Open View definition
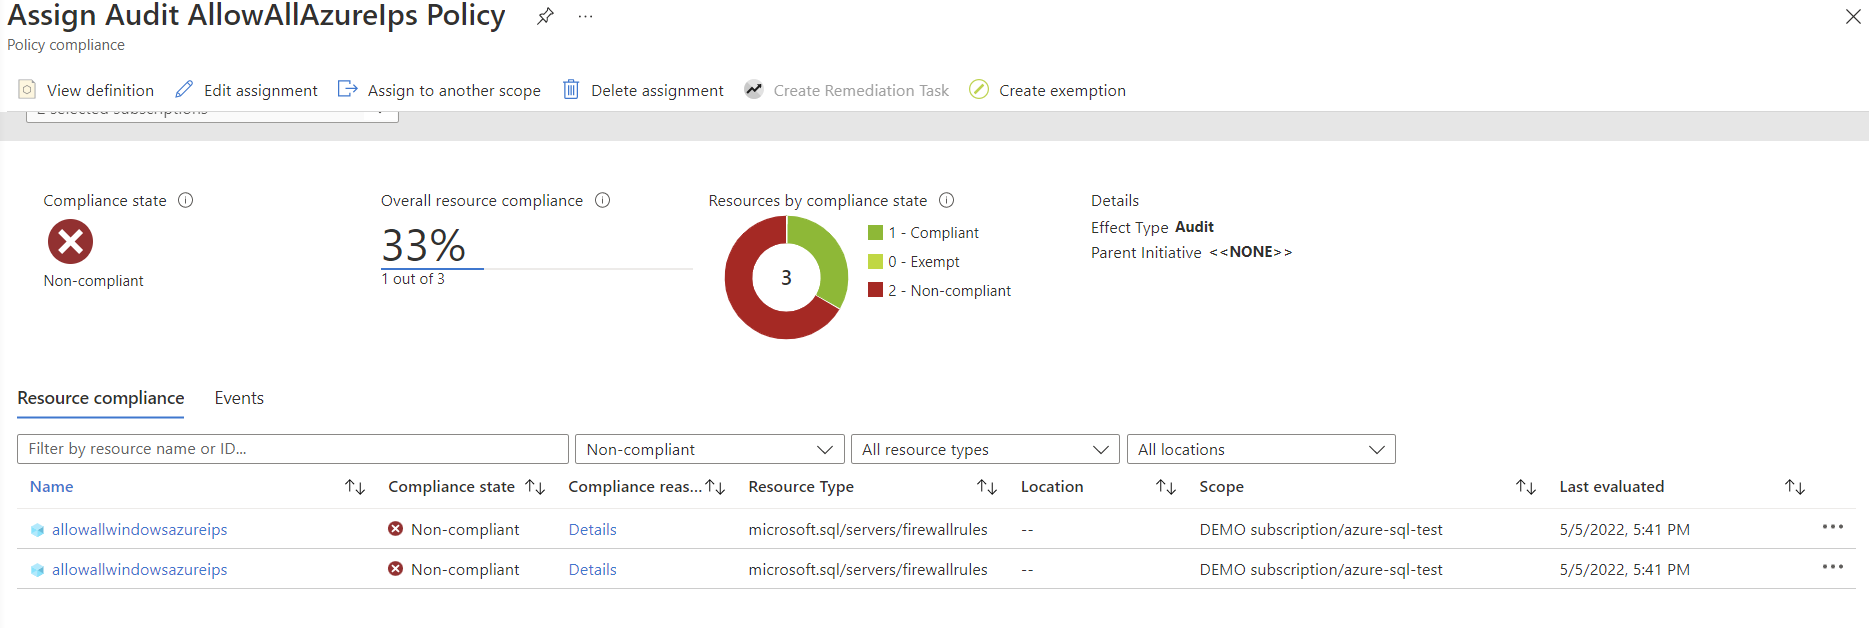The image size is (1869, 628). pos(100,90)
